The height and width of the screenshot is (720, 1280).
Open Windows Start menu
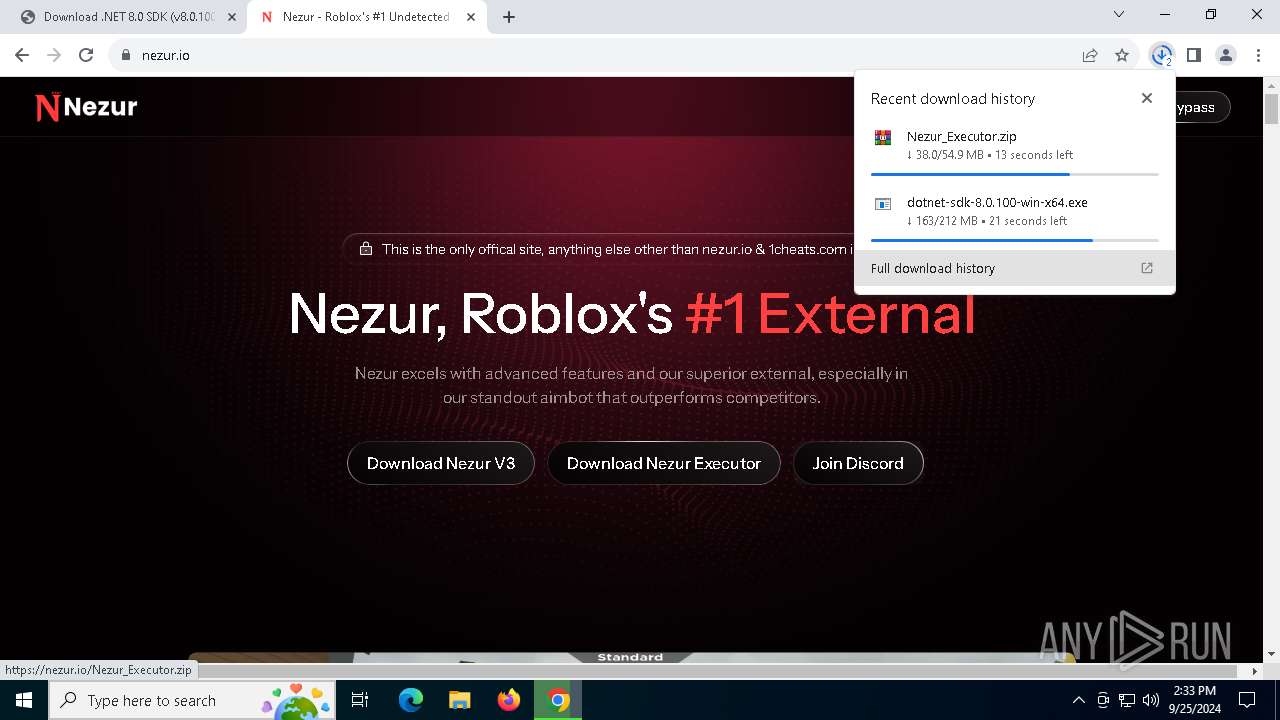click(x=24, y=700)
